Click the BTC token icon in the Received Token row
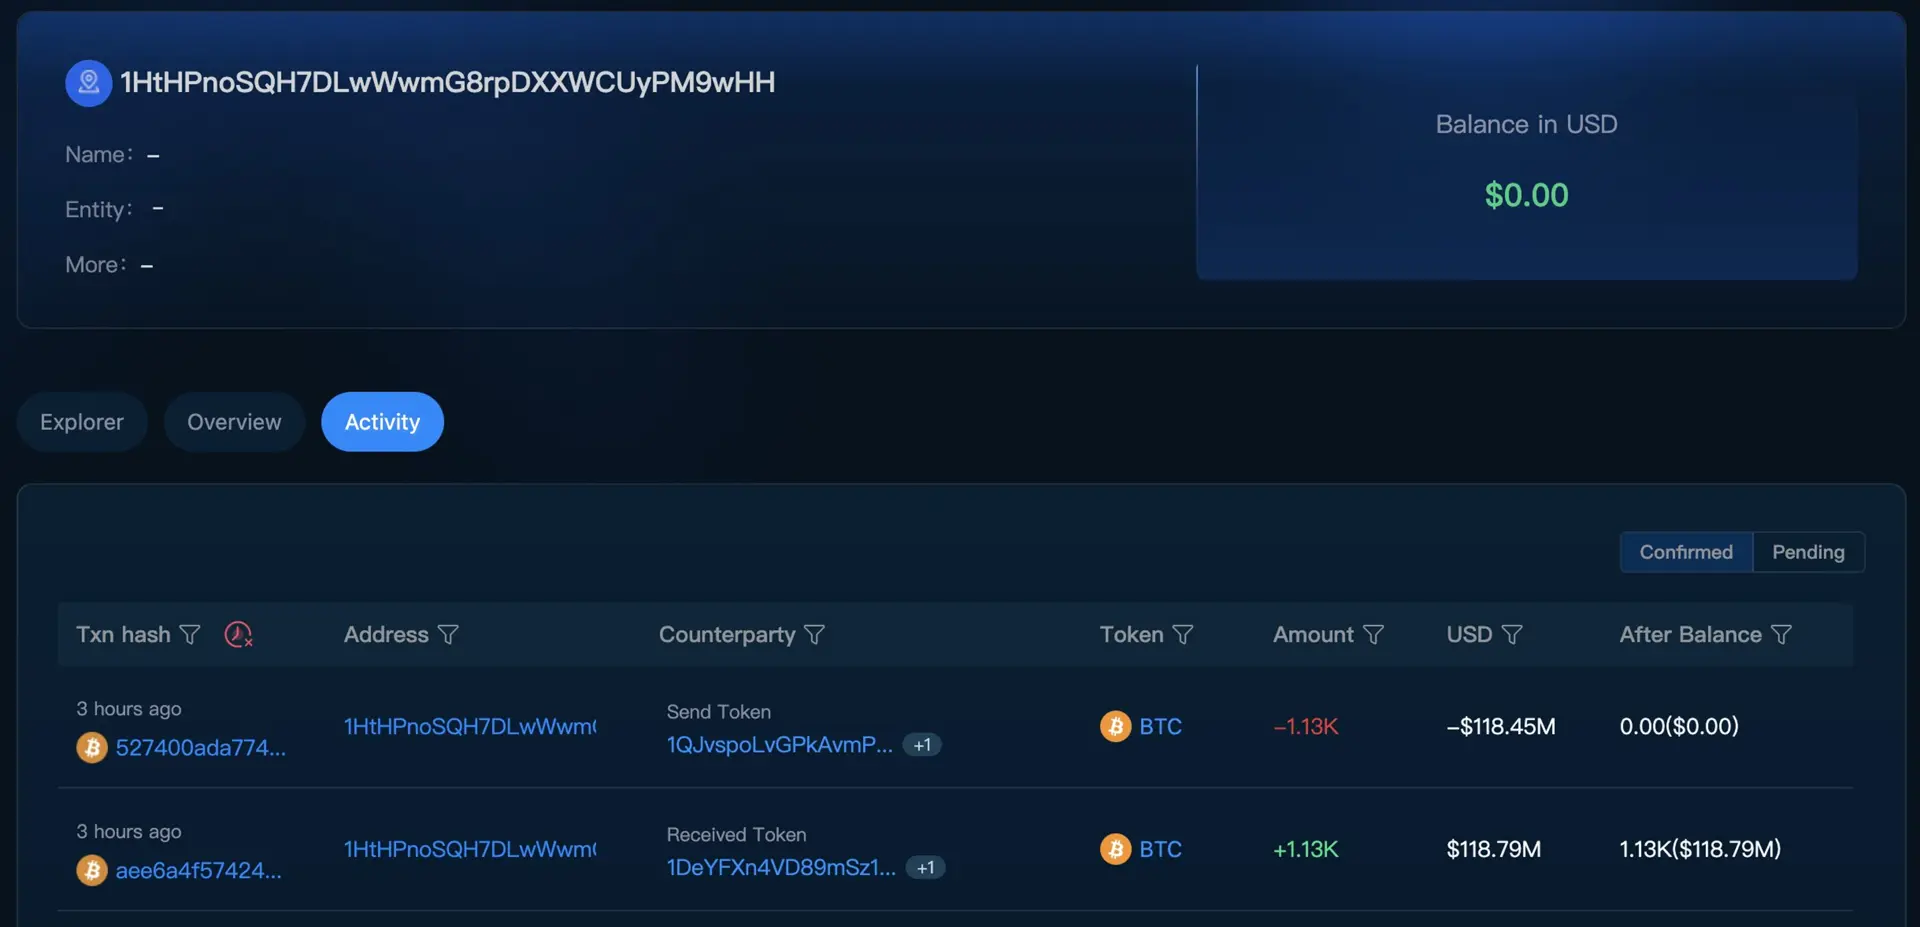This screenshot has height=927, width=1920. click(x=1116, y=849)
